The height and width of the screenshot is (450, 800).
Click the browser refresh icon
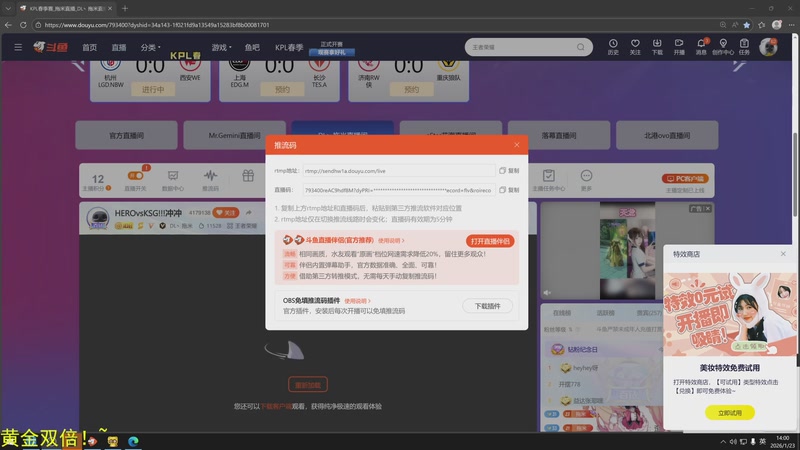(23, 24)
